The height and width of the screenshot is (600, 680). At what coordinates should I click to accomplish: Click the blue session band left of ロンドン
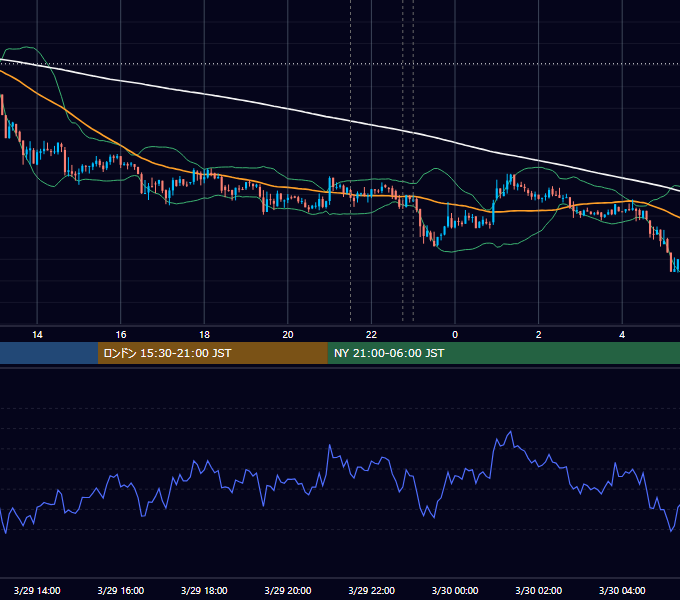coord(49,353)
